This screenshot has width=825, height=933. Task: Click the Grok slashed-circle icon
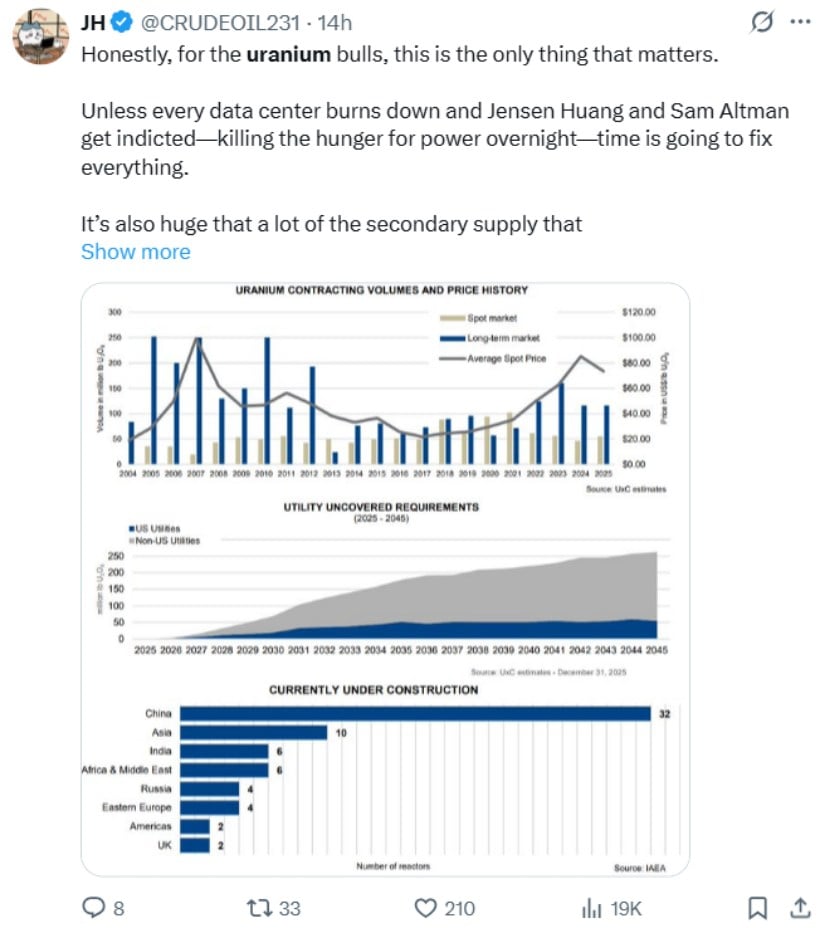(761, 21)
